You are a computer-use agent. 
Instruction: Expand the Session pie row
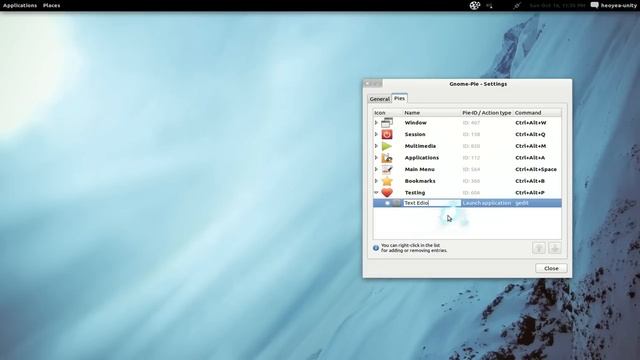pyautogui.click(x=376, y=134)
